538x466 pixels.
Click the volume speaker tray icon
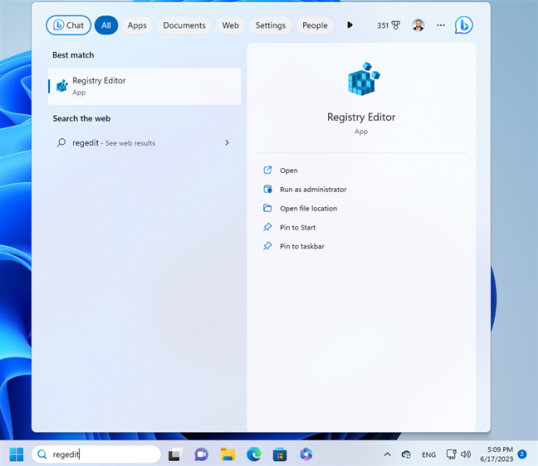click(466, 454)
